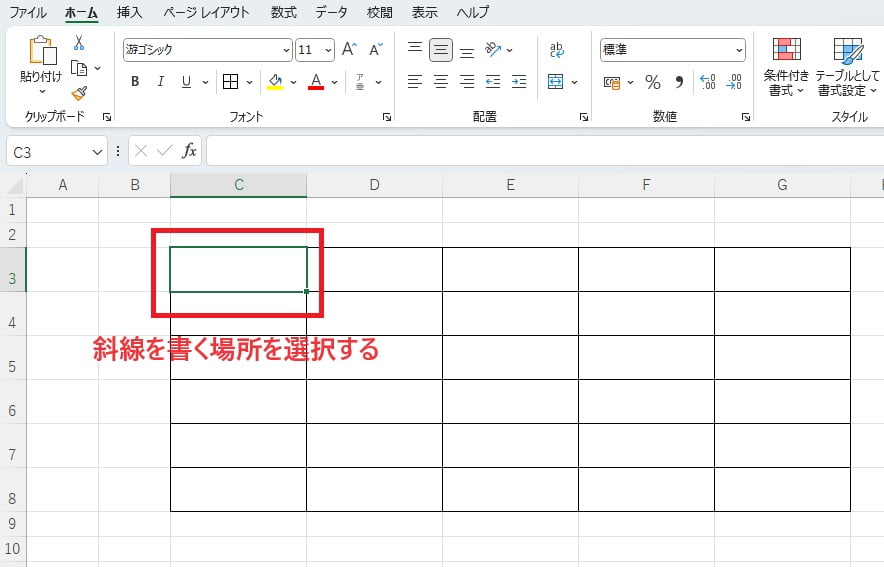
Task: Toggle middle vertical alignment
Action: (x=441, y=50)
